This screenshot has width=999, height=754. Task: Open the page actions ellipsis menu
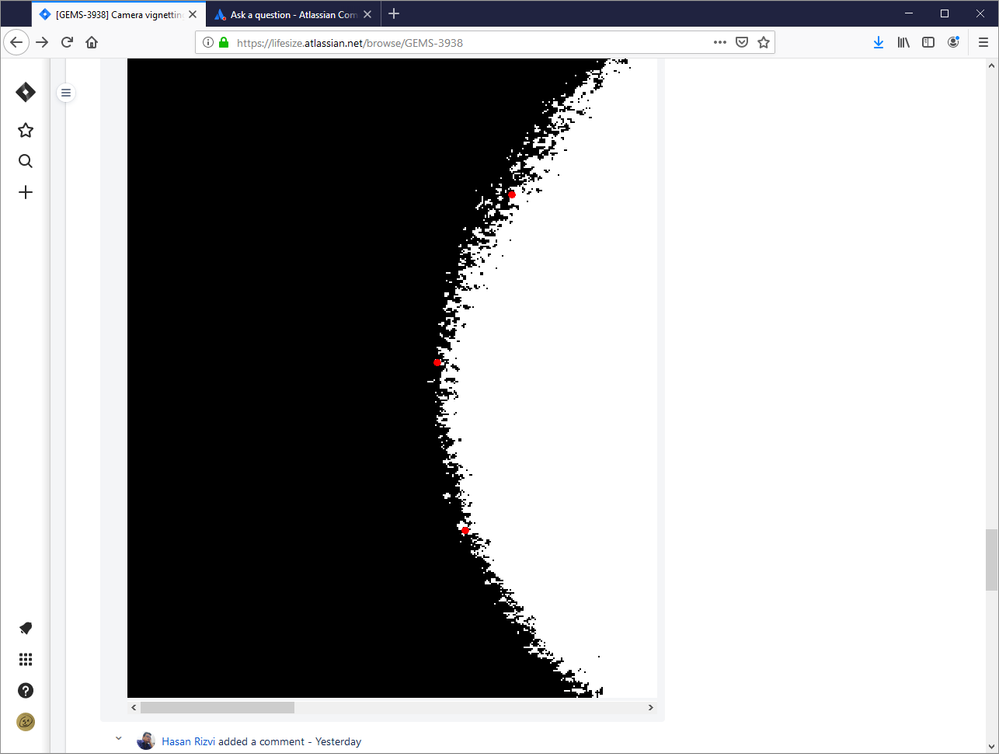719,42
